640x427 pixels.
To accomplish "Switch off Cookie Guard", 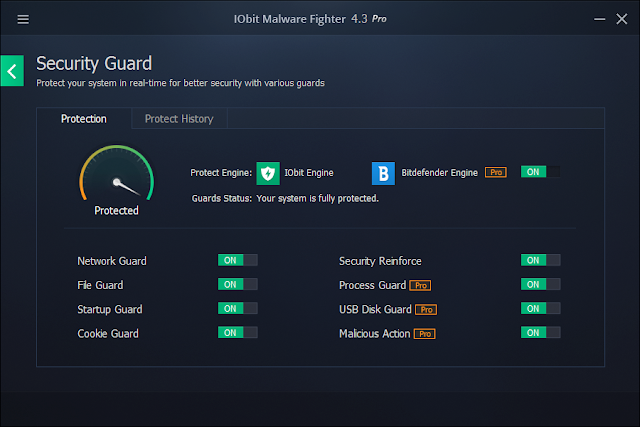I will [238, 333].
